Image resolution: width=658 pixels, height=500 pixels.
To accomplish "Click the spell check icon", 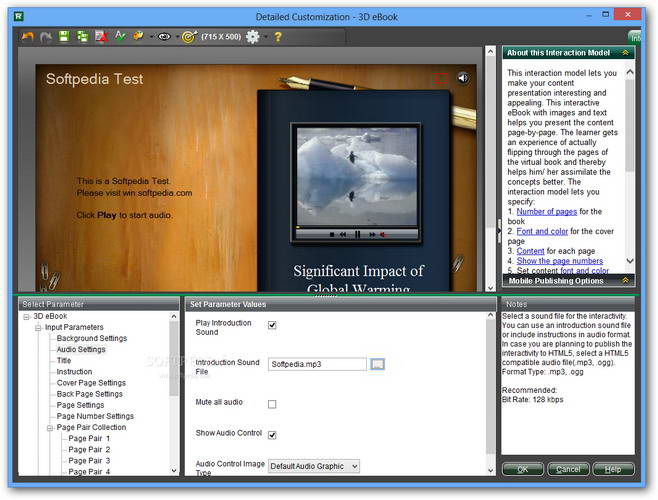I will (120, 37).
